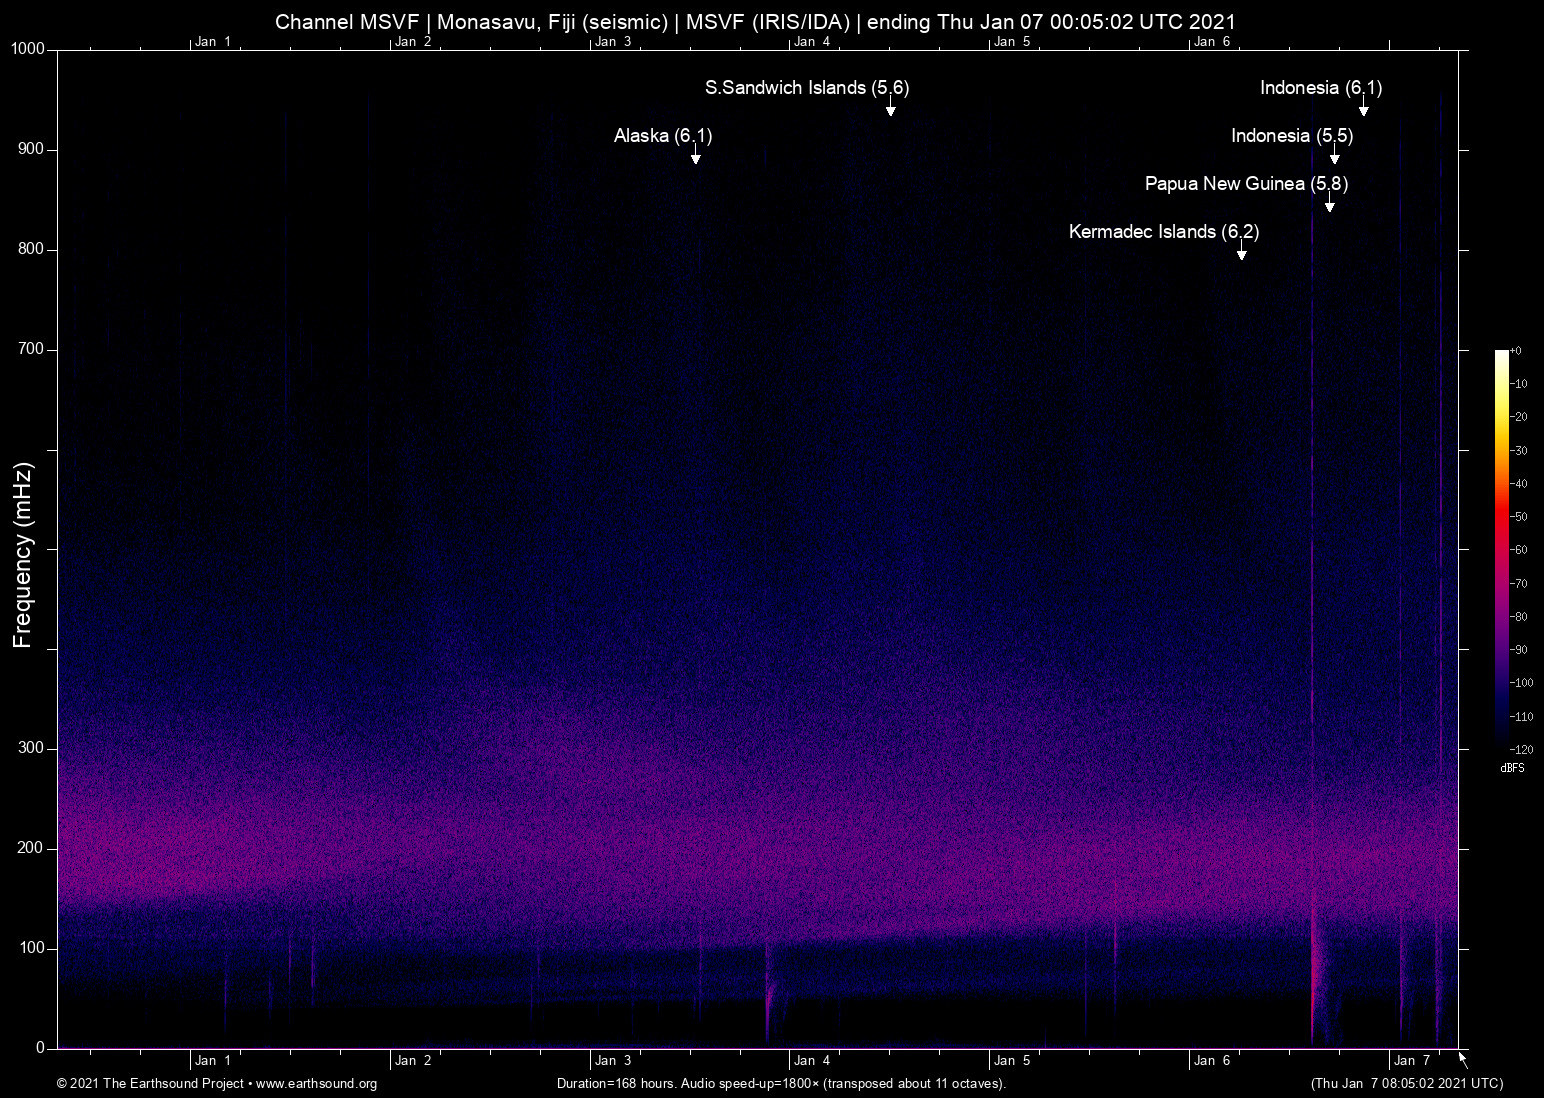Click the -60 color scale label
1544x1098 pixels.
1518,550
